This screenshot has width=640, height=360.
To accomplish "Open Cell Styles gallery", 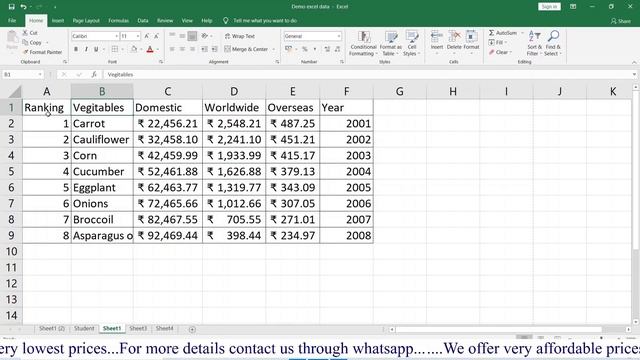I will pyautogui.click(x=411, y=43).
